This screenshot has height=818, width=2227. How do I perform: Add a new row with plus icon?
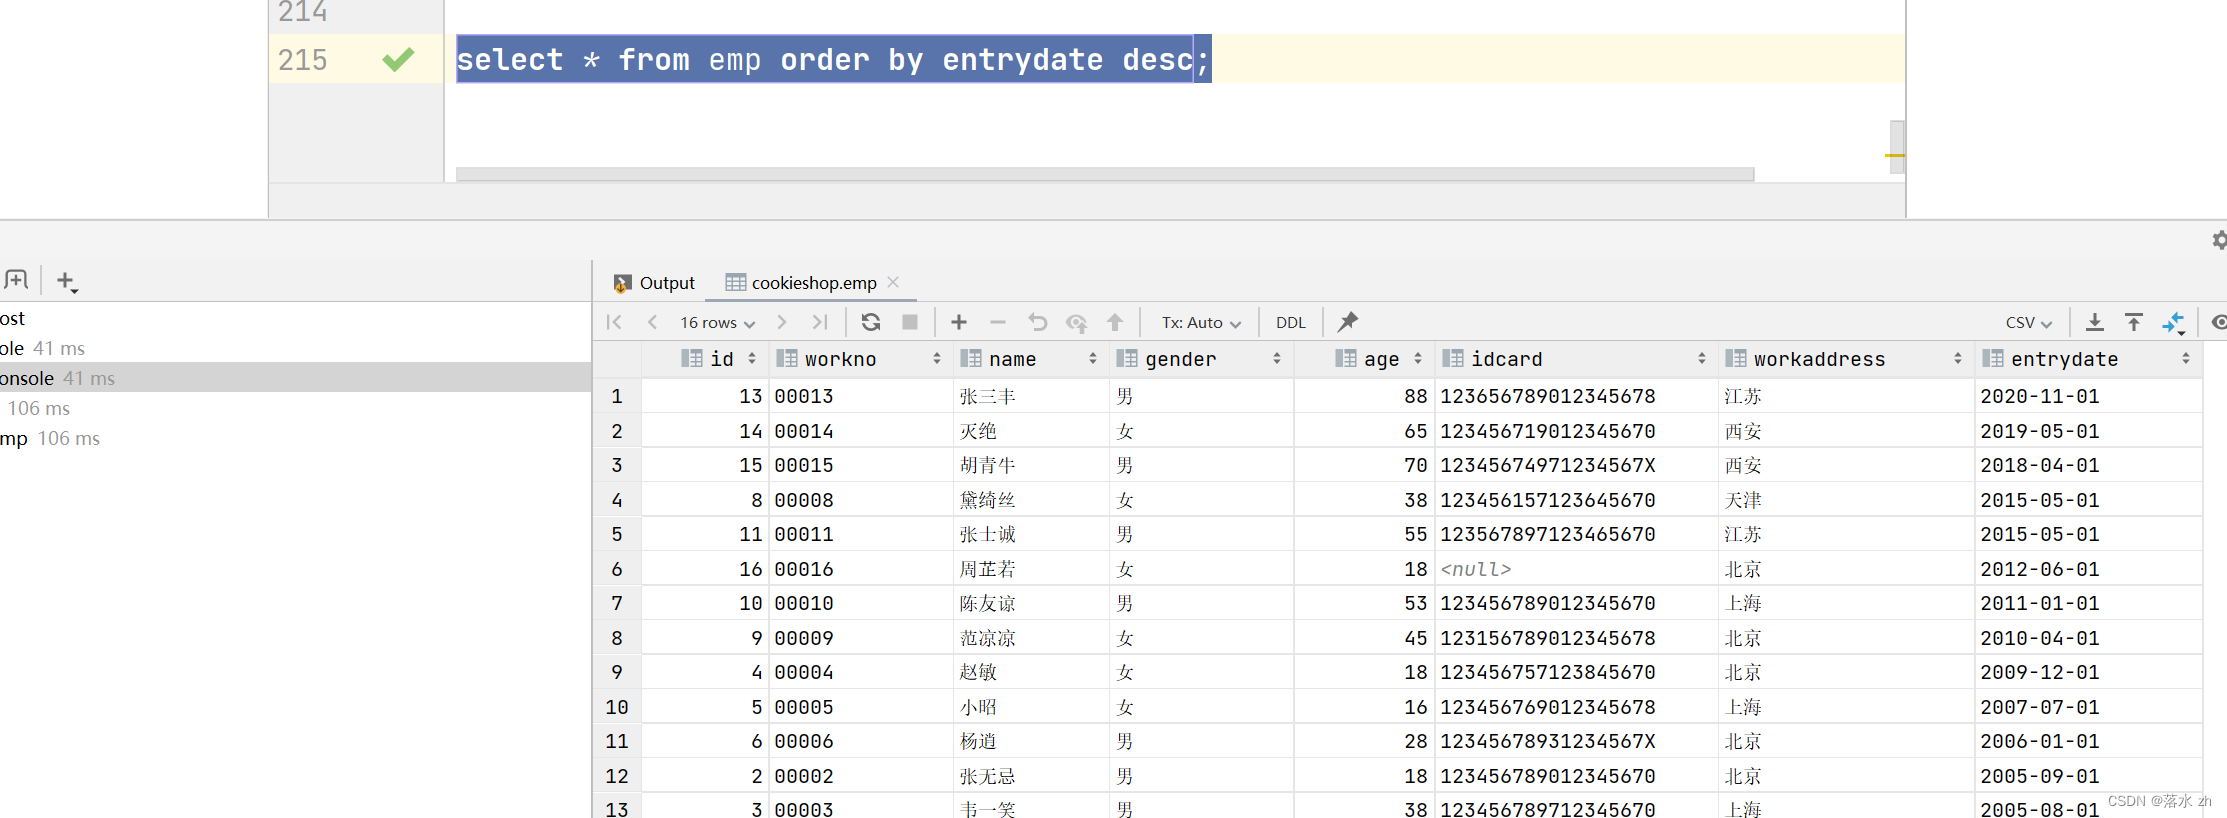[x=959, y=322]
